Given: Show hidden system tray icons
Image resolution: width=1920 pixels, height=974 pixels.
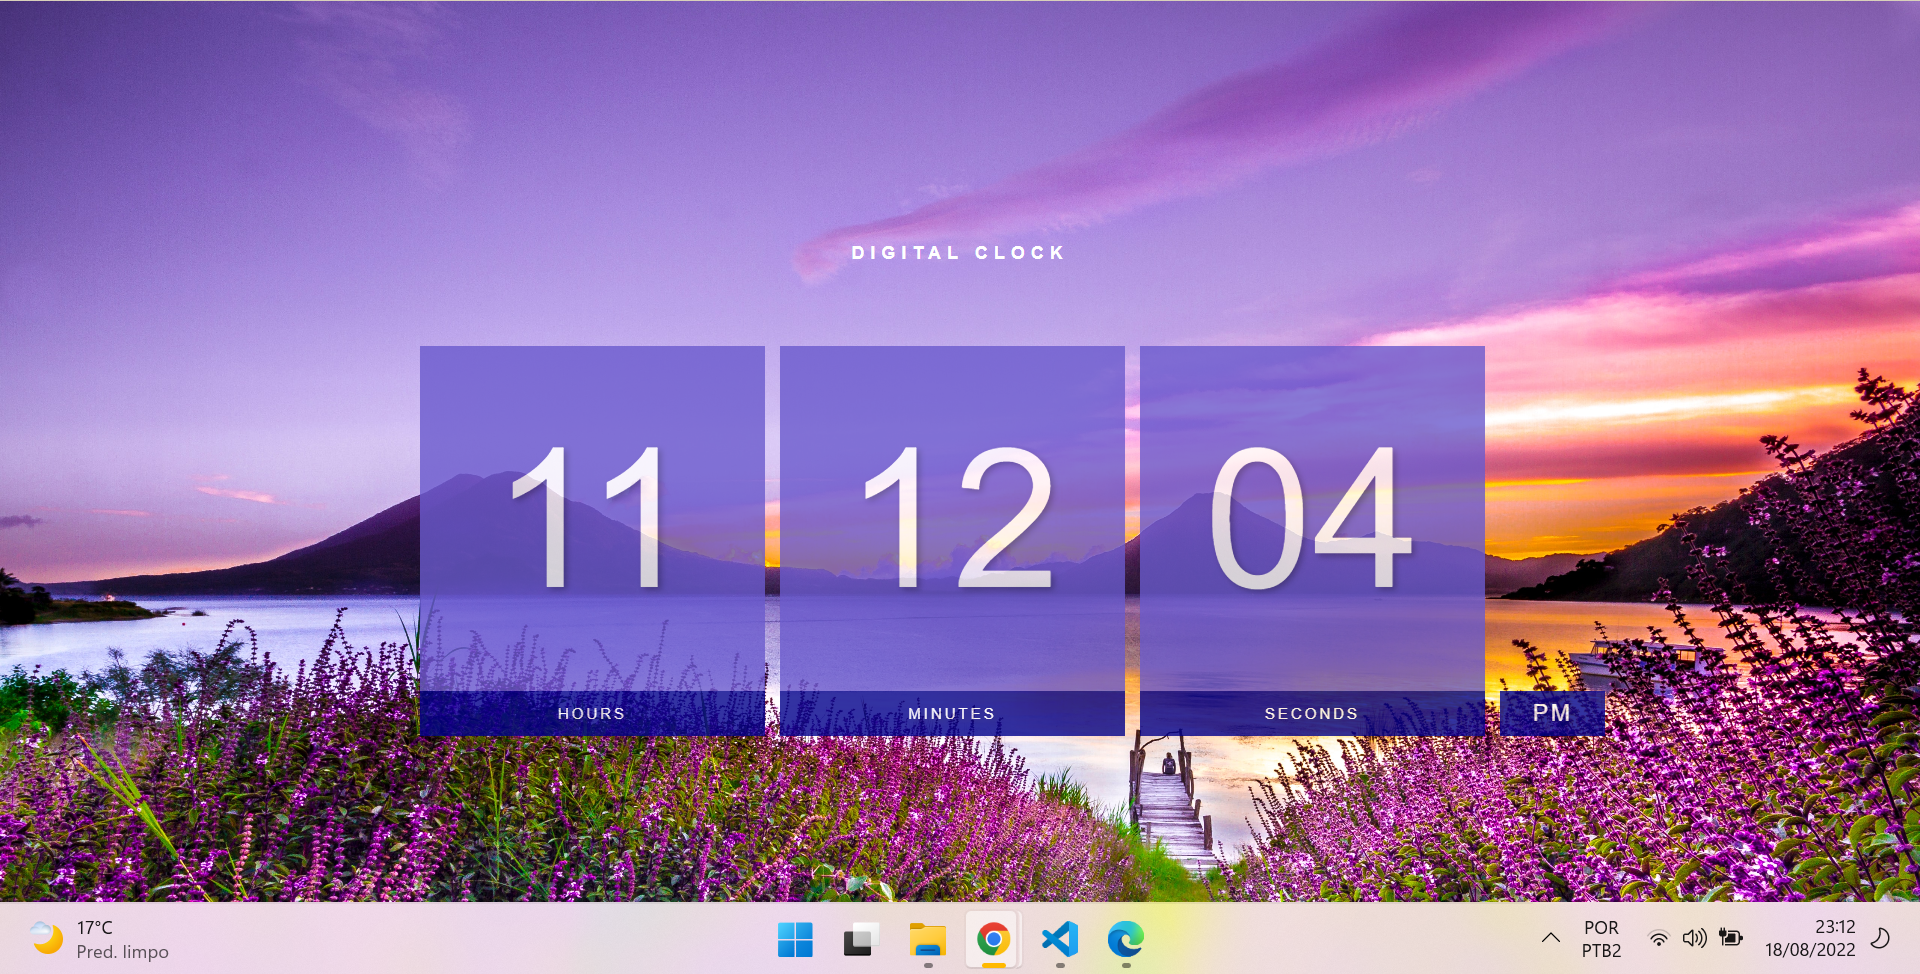Looking at the screenshot, I should pos(1550,938).
